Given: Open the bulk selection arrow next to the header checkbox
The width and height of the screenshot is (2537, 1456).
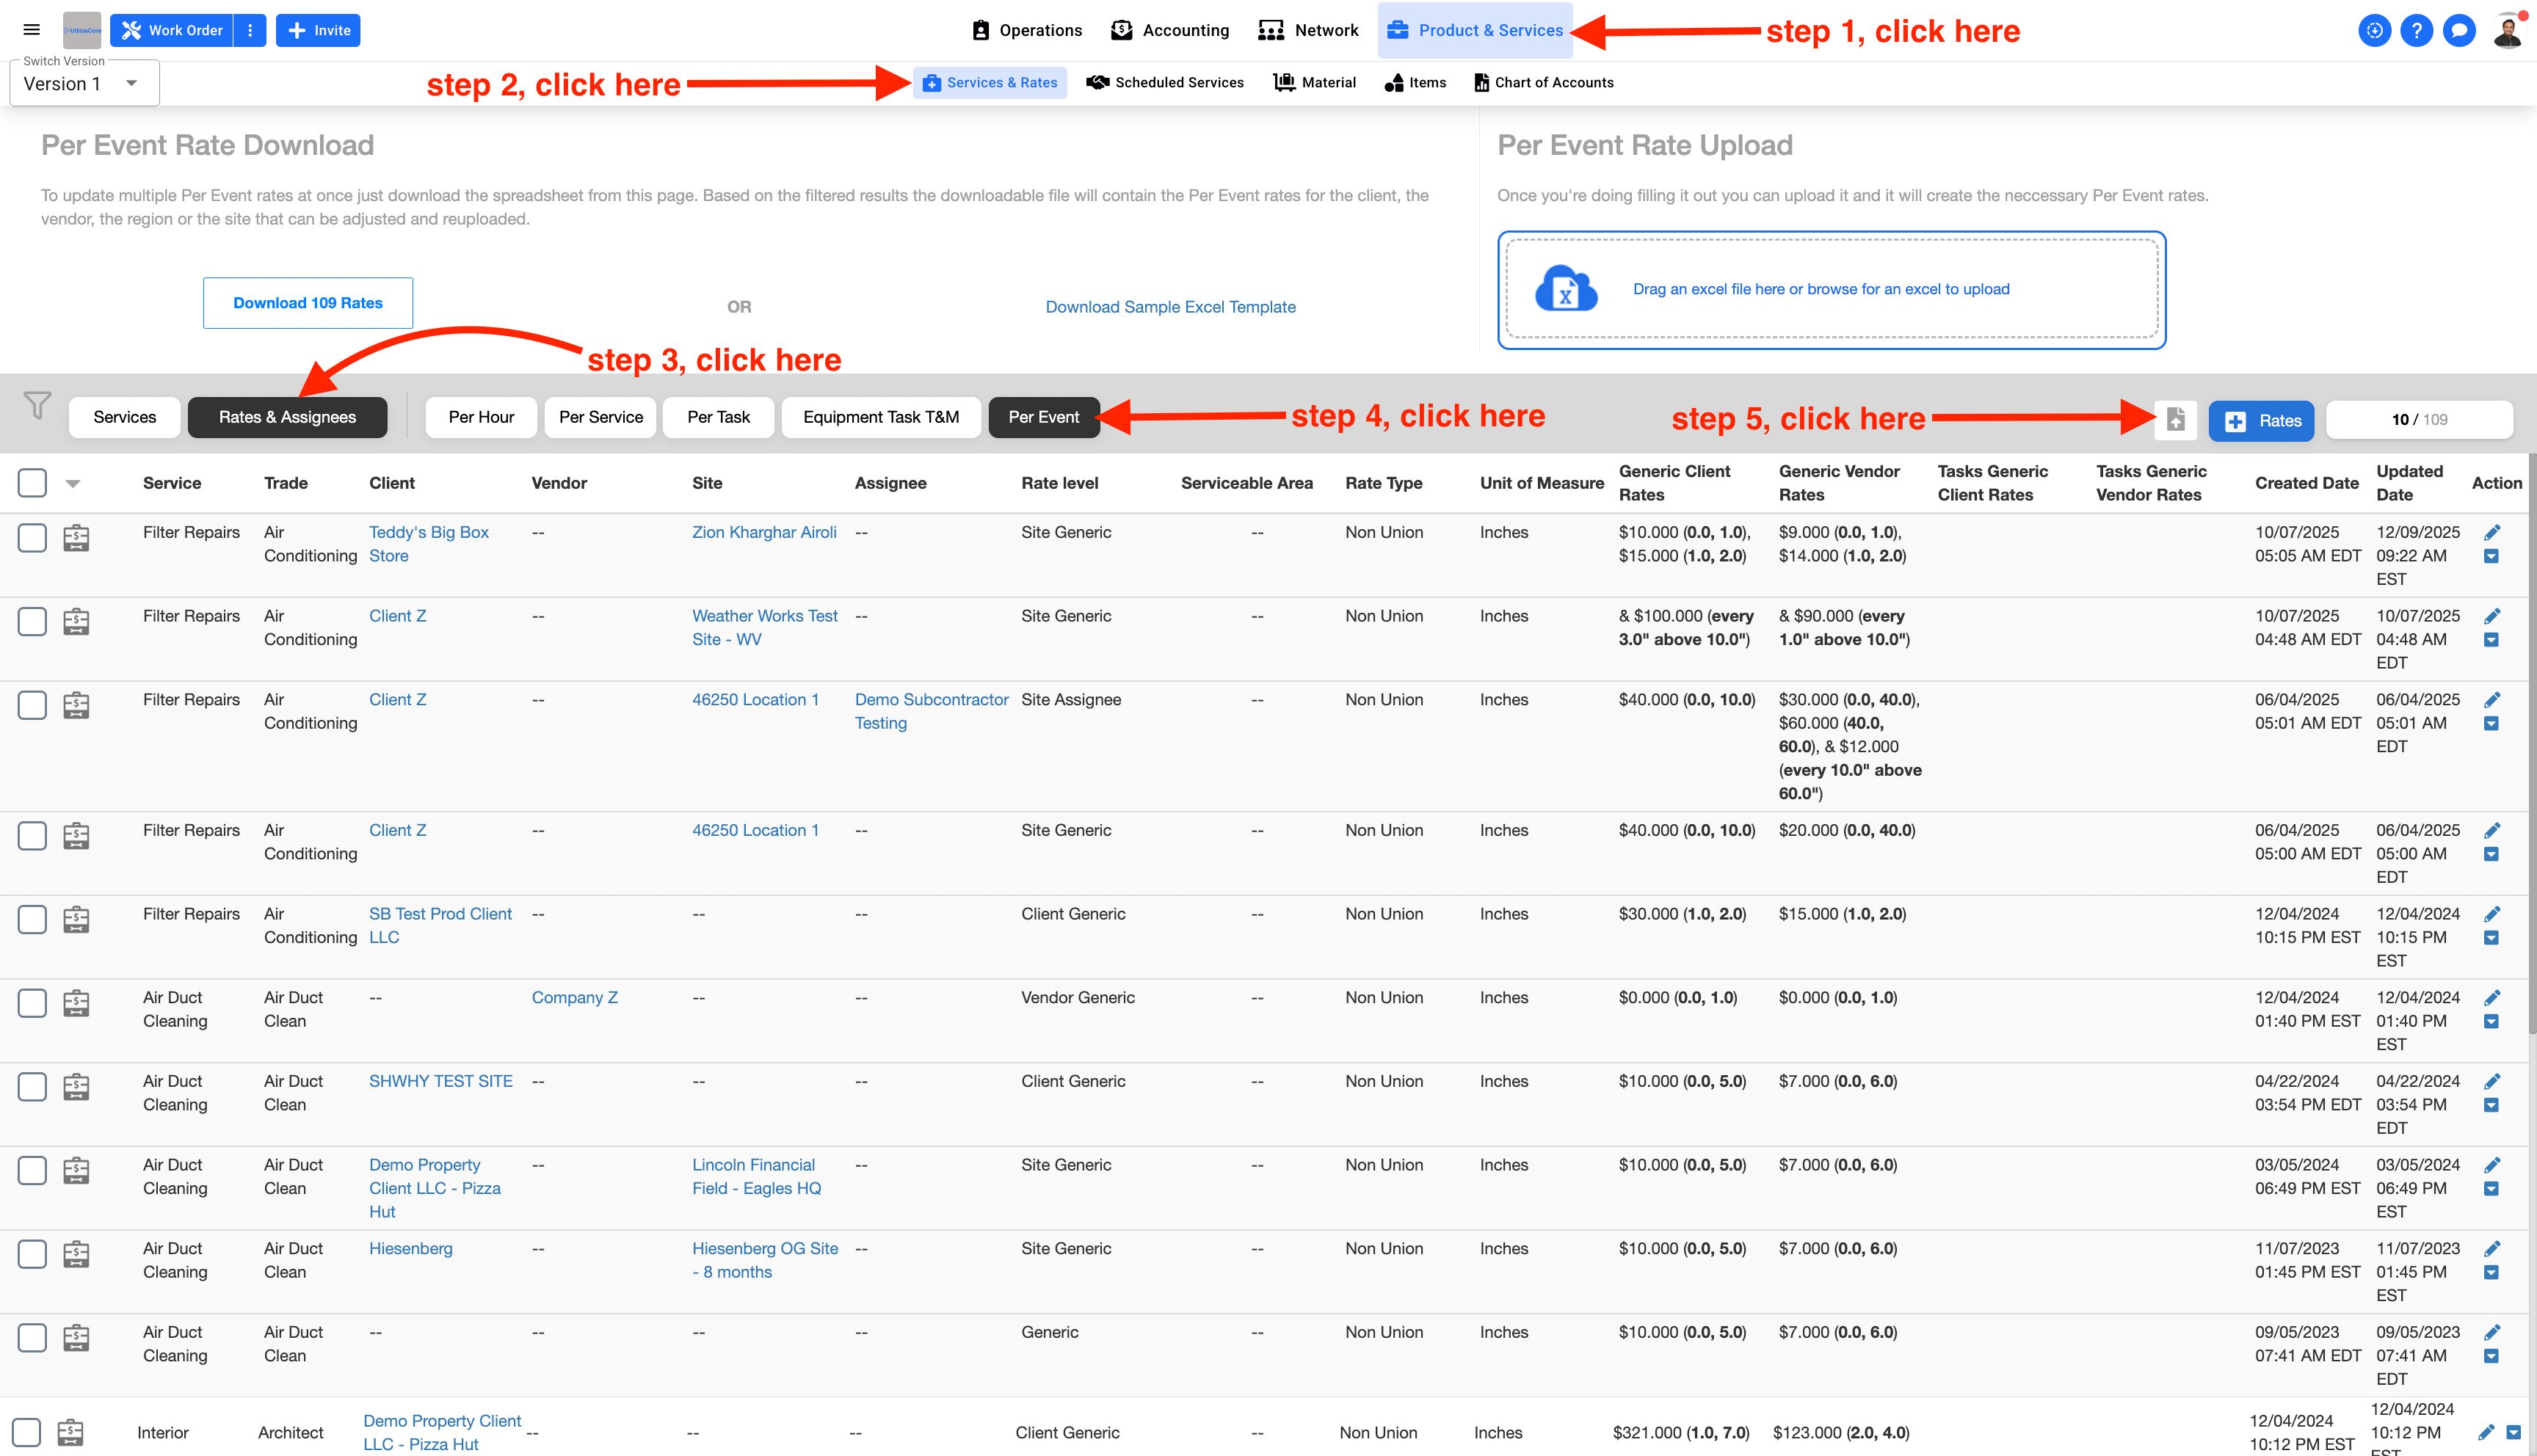Looking at the screenshot, I should click(x=73, y=484).
